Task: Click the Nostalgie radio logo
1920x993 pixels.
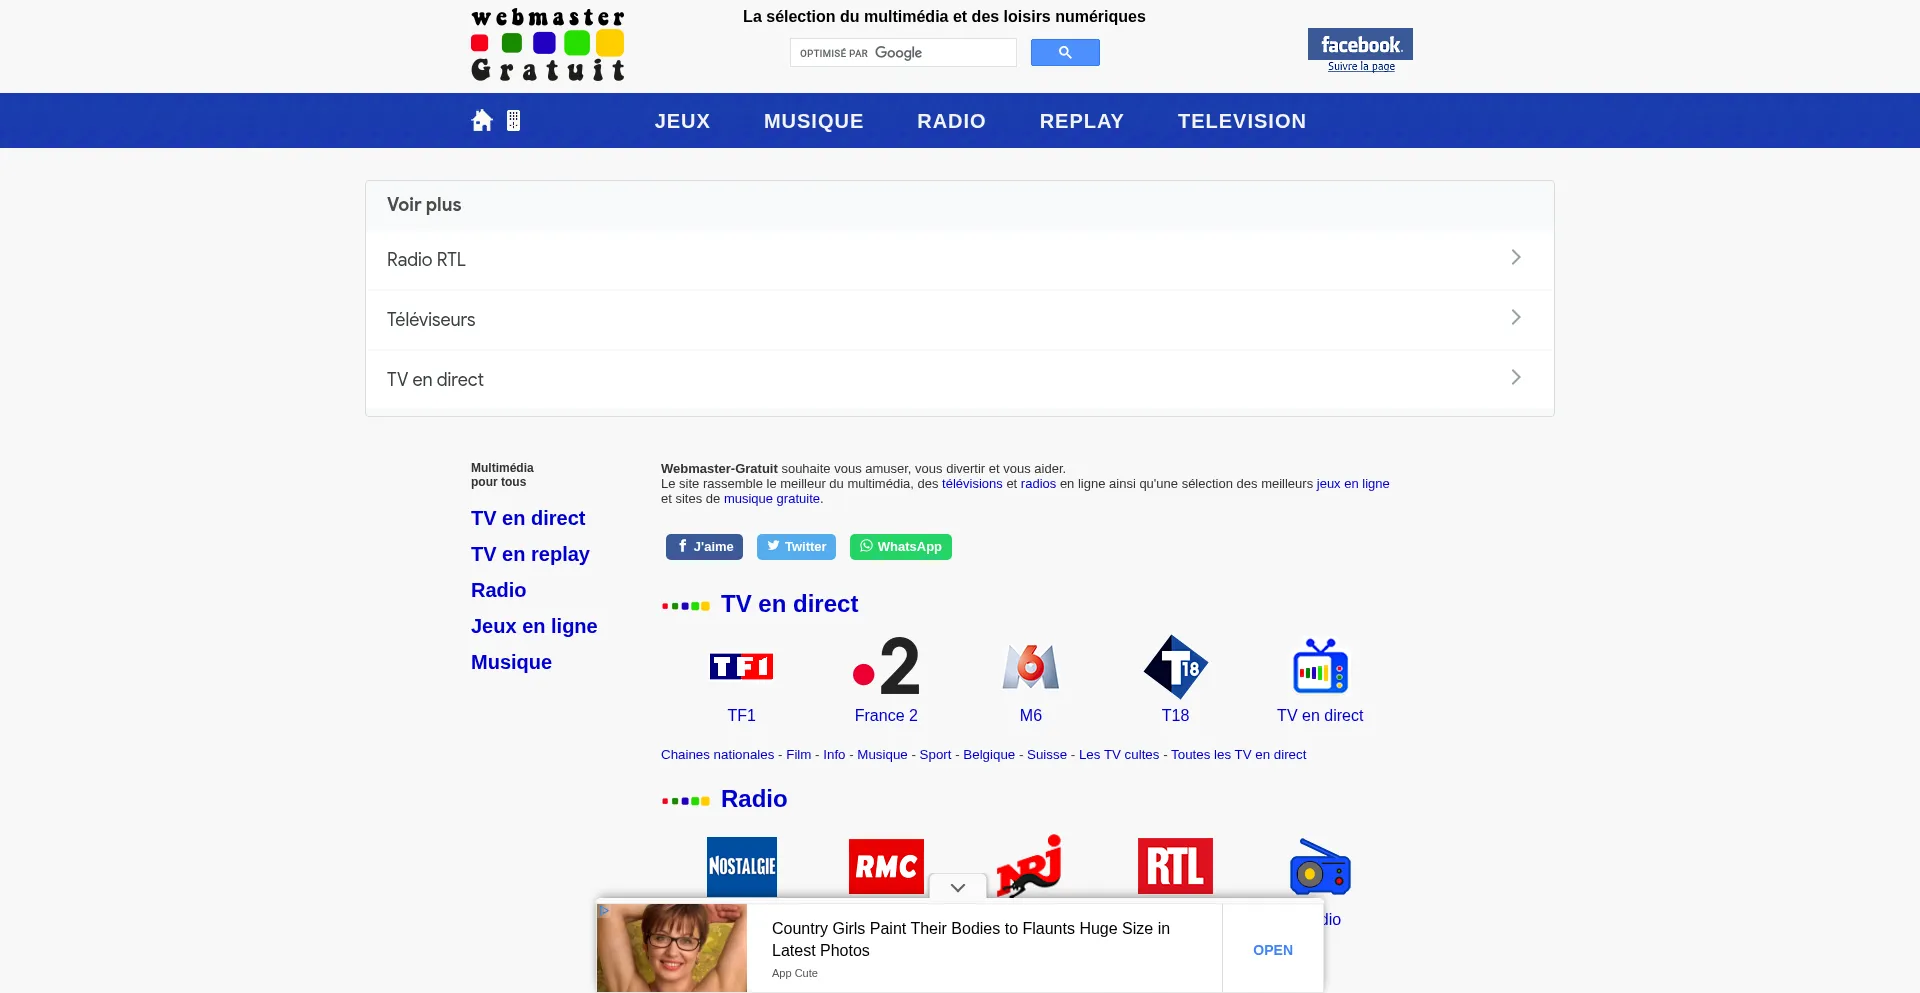Action: [x=741, y=866]
